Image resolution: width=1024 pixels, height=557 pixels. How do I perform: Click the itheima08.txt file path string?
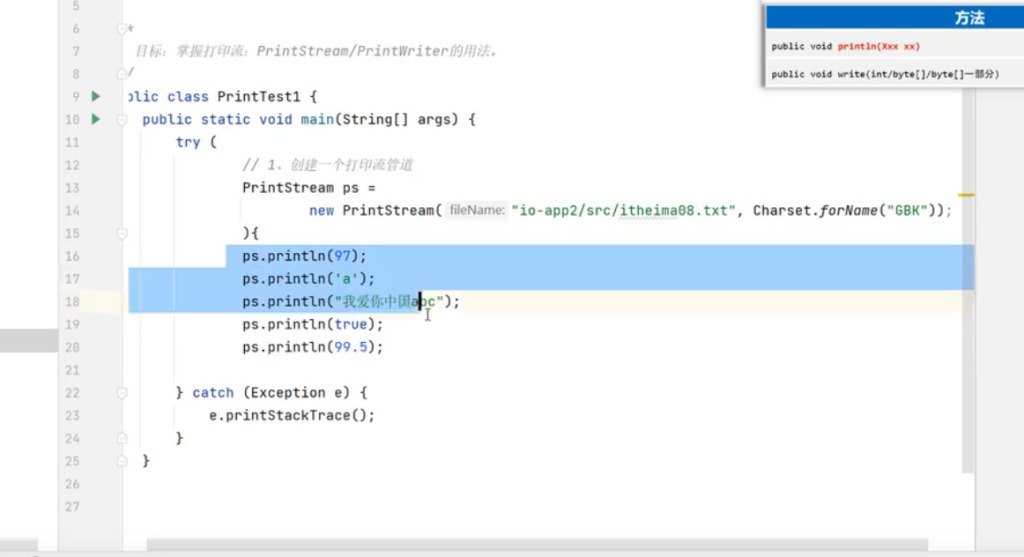pyautogui.click(x=623, y=211)
